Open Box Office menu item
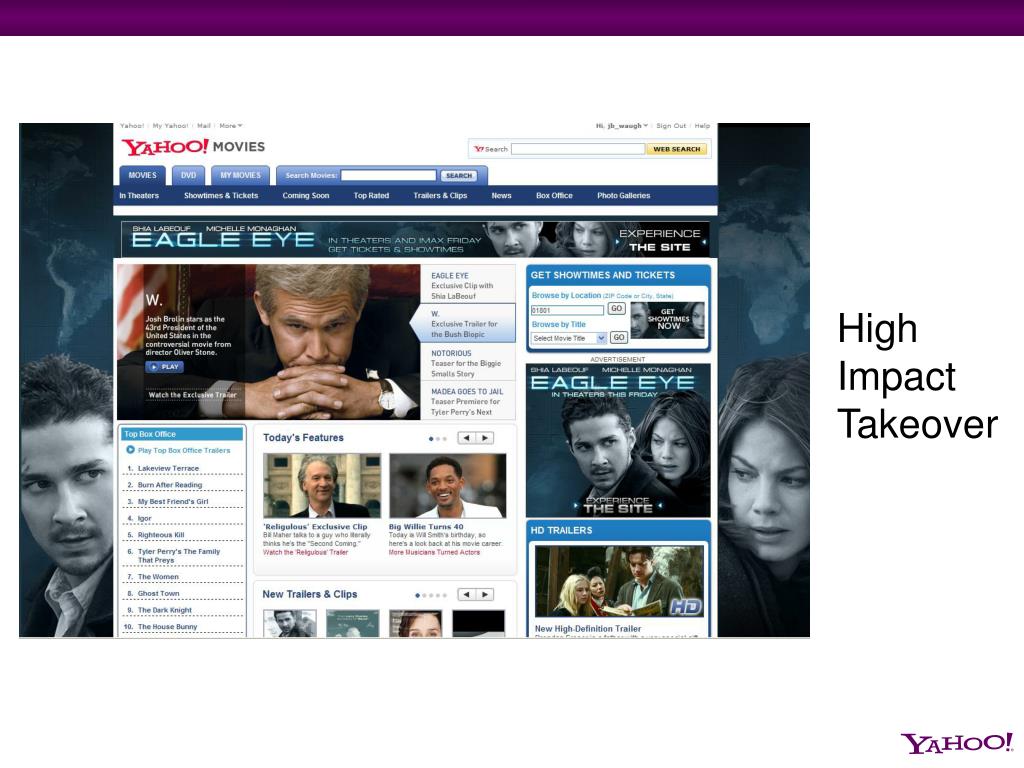Screen dimensions: 1024x768 (554, 195)
